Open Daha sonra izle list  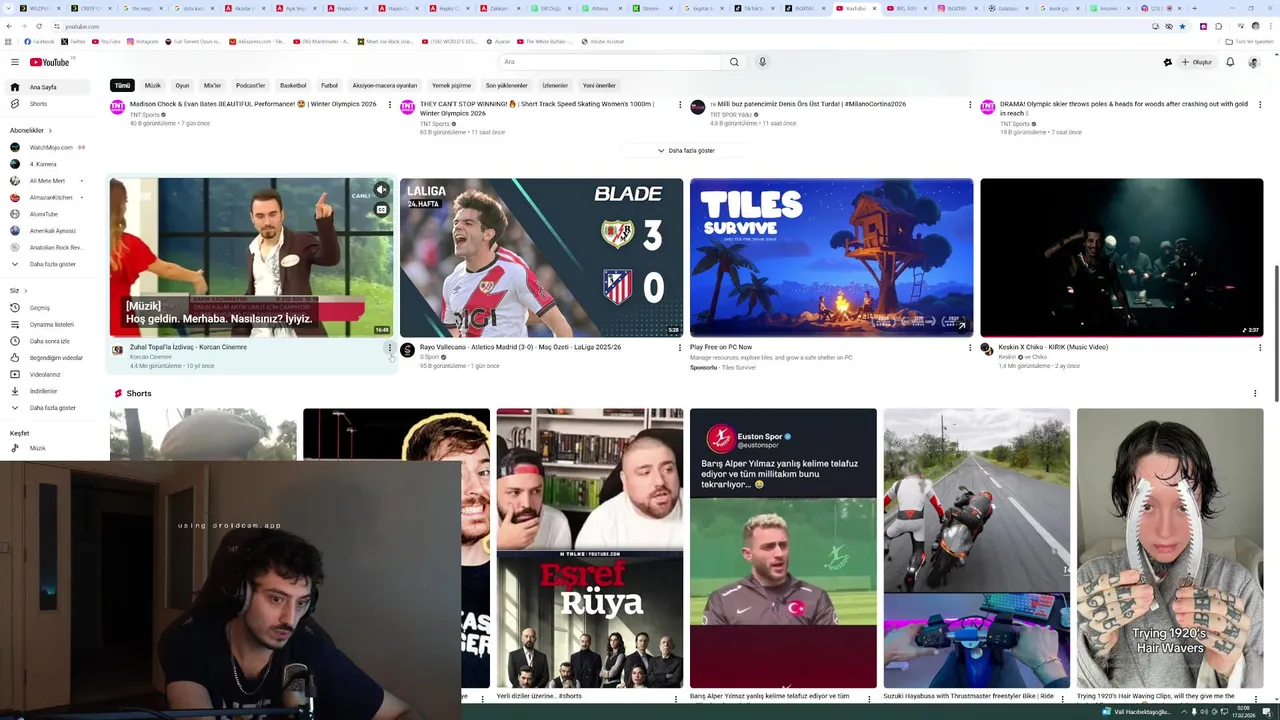(x=49, y=341)
